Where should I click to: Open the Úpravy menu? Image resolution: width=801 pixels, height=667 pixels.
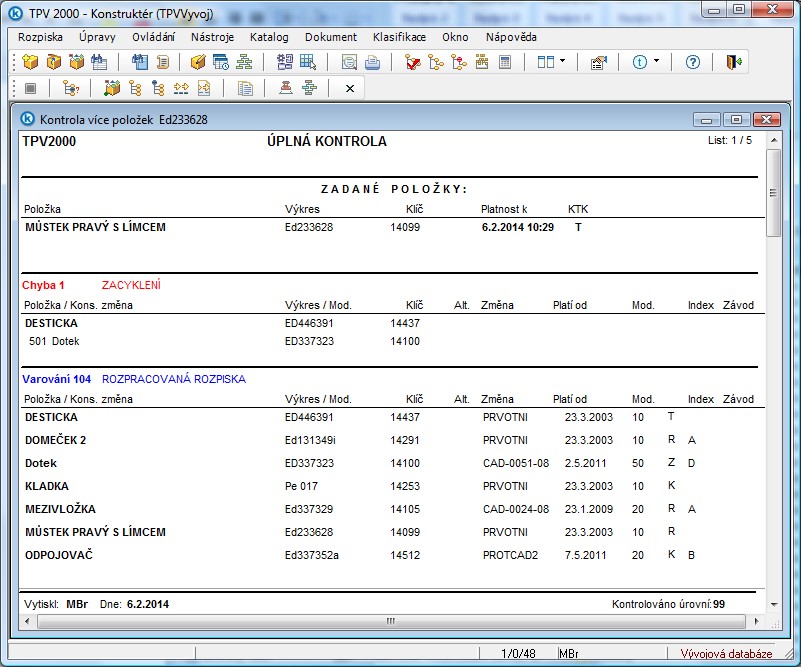click(x=97, y=37)
